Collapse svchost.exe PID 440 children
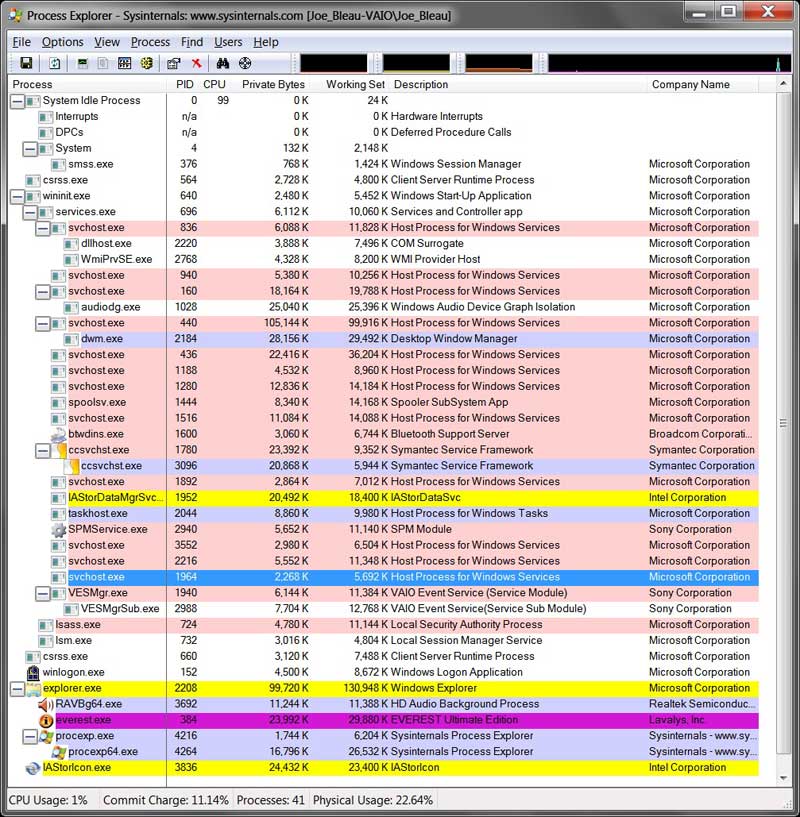800x817 pixels. (43, 324)
